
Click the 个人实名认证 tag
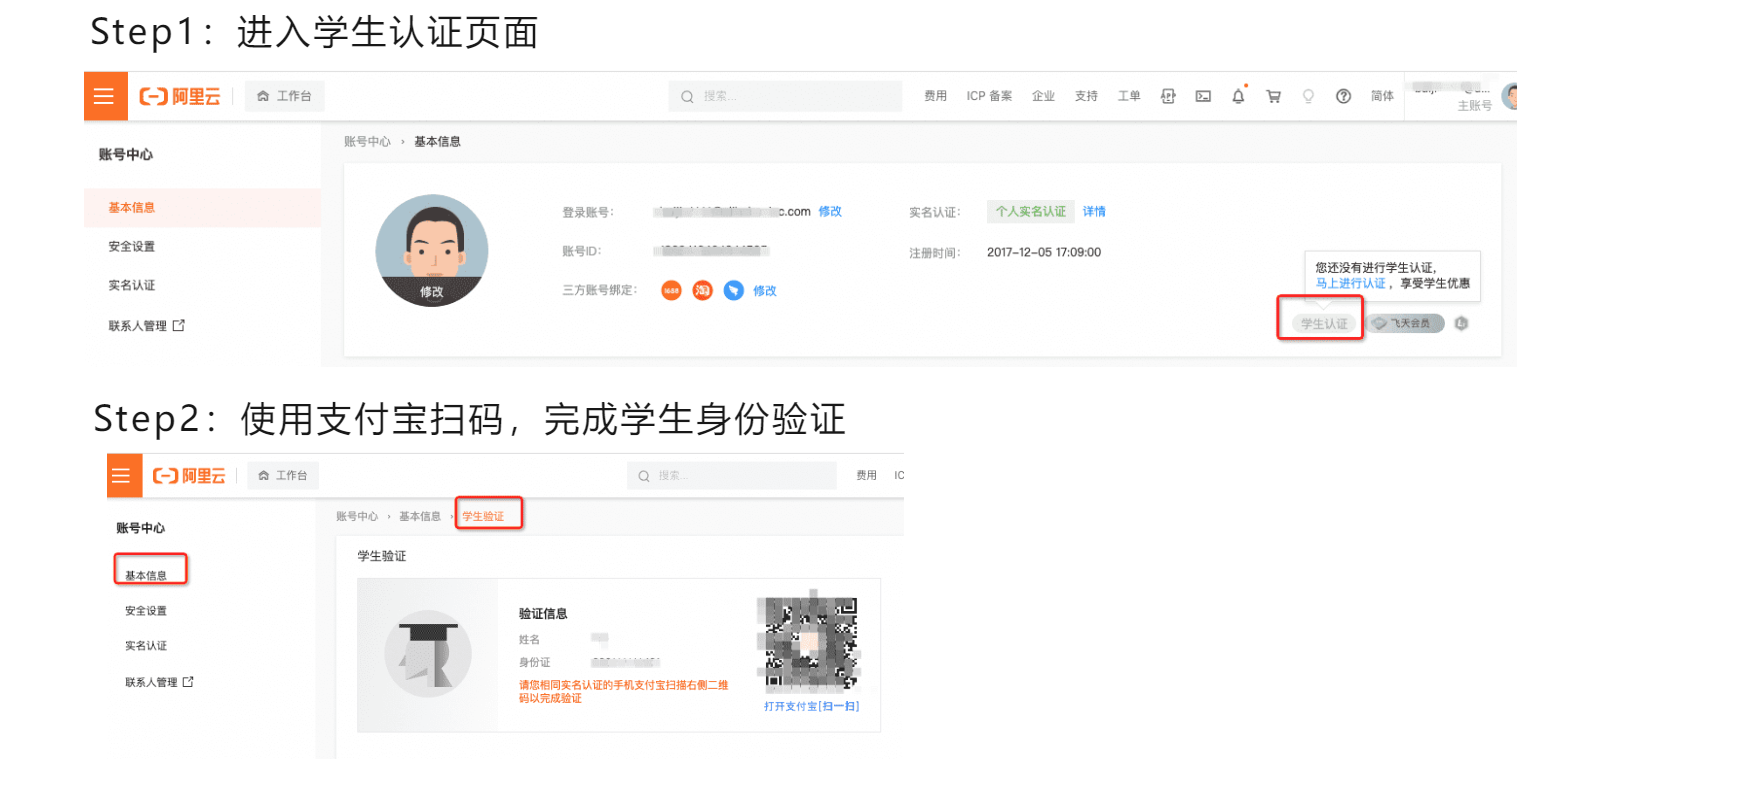(x=1031, y=212)
